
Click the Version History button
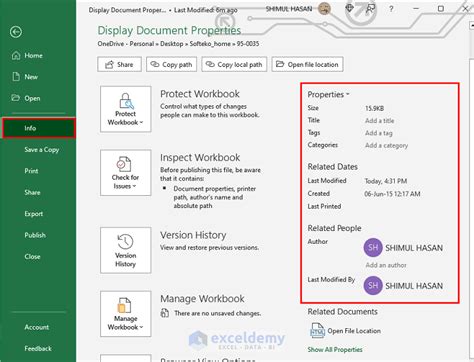[126, 250]
